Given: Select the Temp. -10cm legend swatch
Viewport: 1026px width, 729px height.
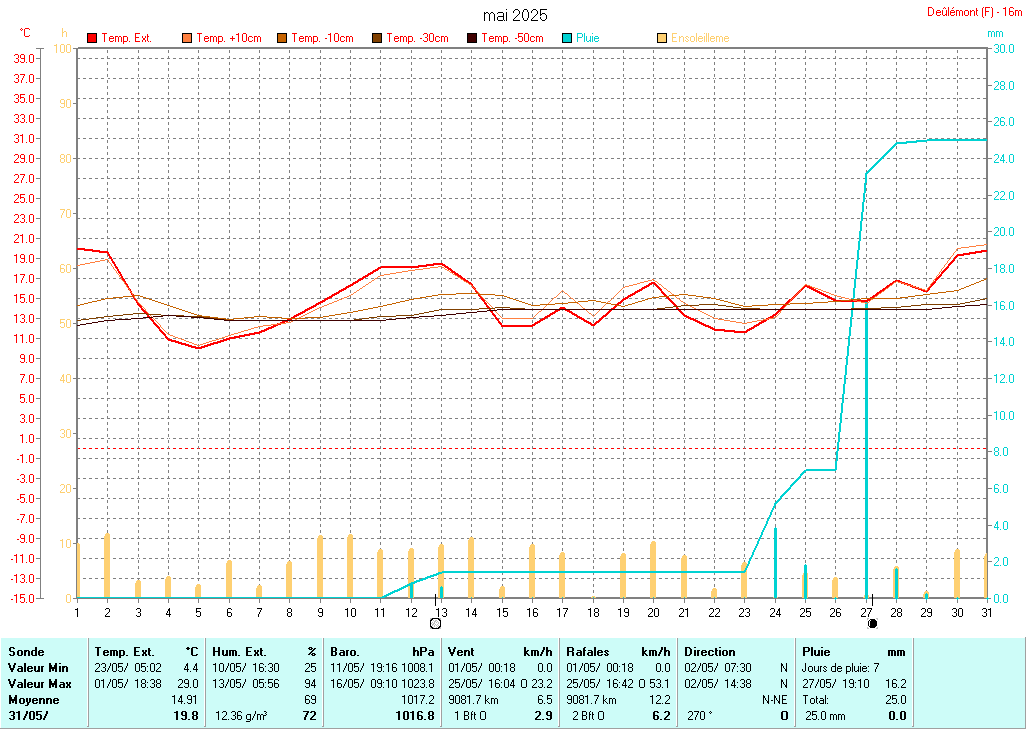Looking at the screenshot, I should click(282, 38).
